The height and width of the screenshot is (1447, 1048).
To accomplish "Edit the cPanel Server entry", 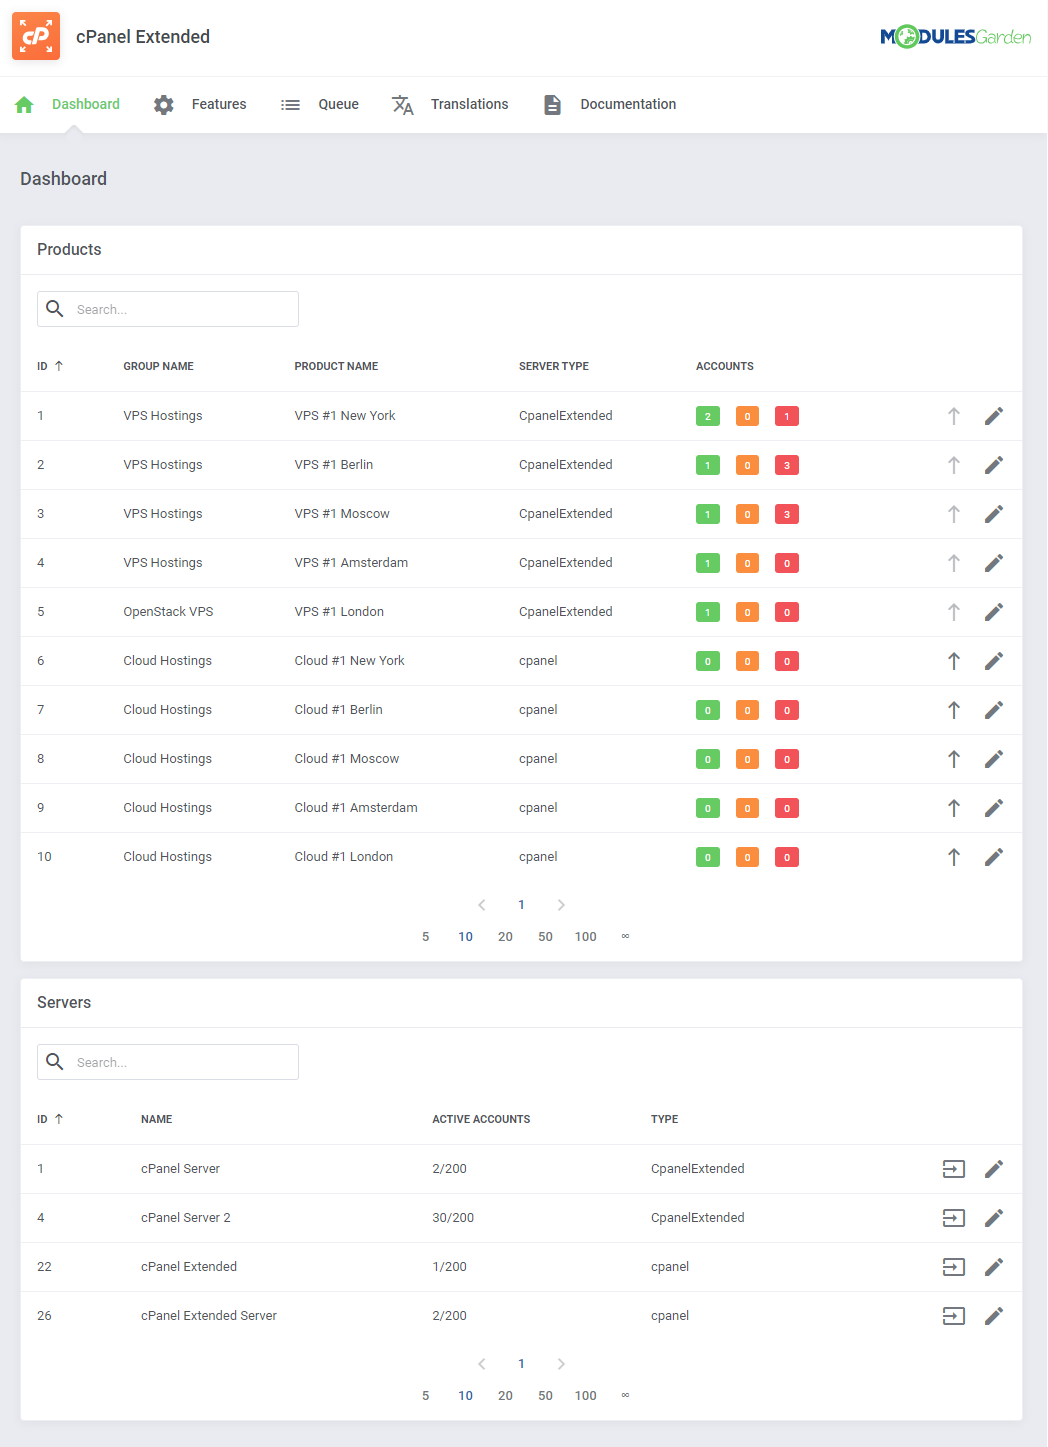I will pyautogui.click(x=994, y=1169).
